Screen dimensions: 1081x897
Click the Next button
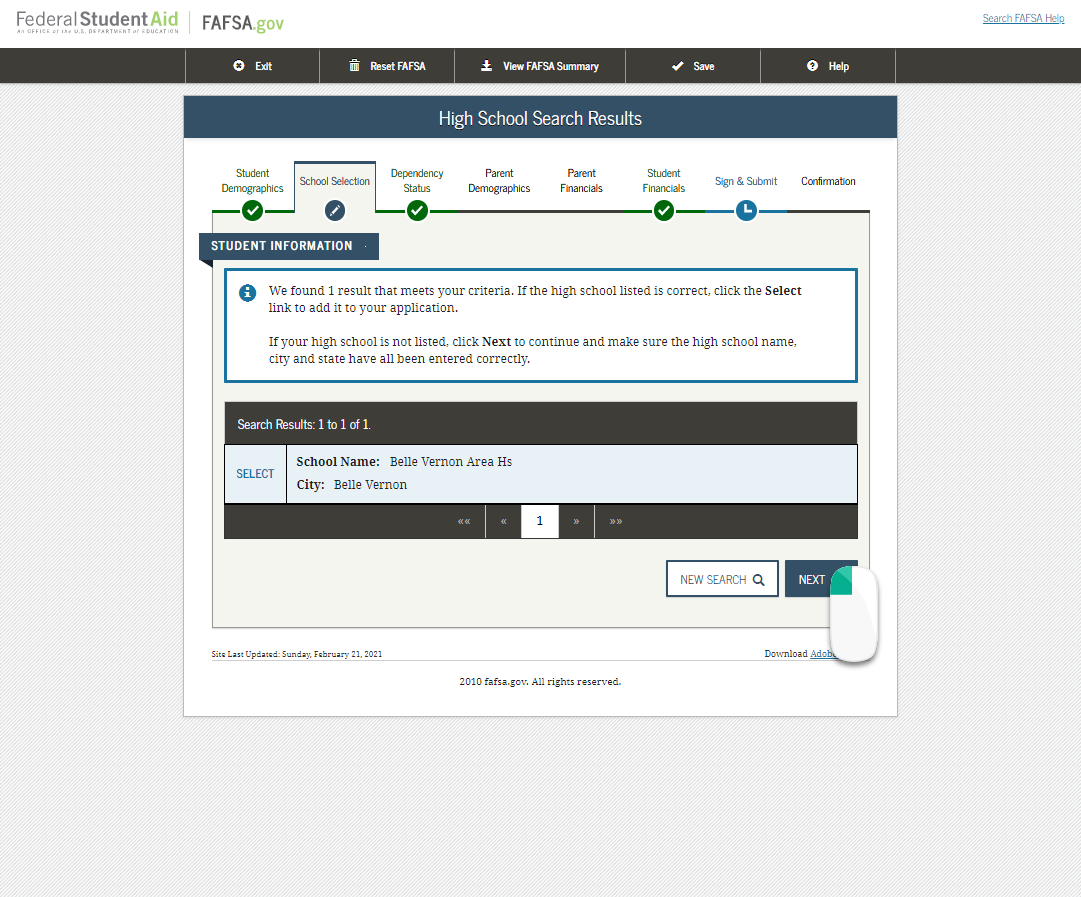[812, 579]
